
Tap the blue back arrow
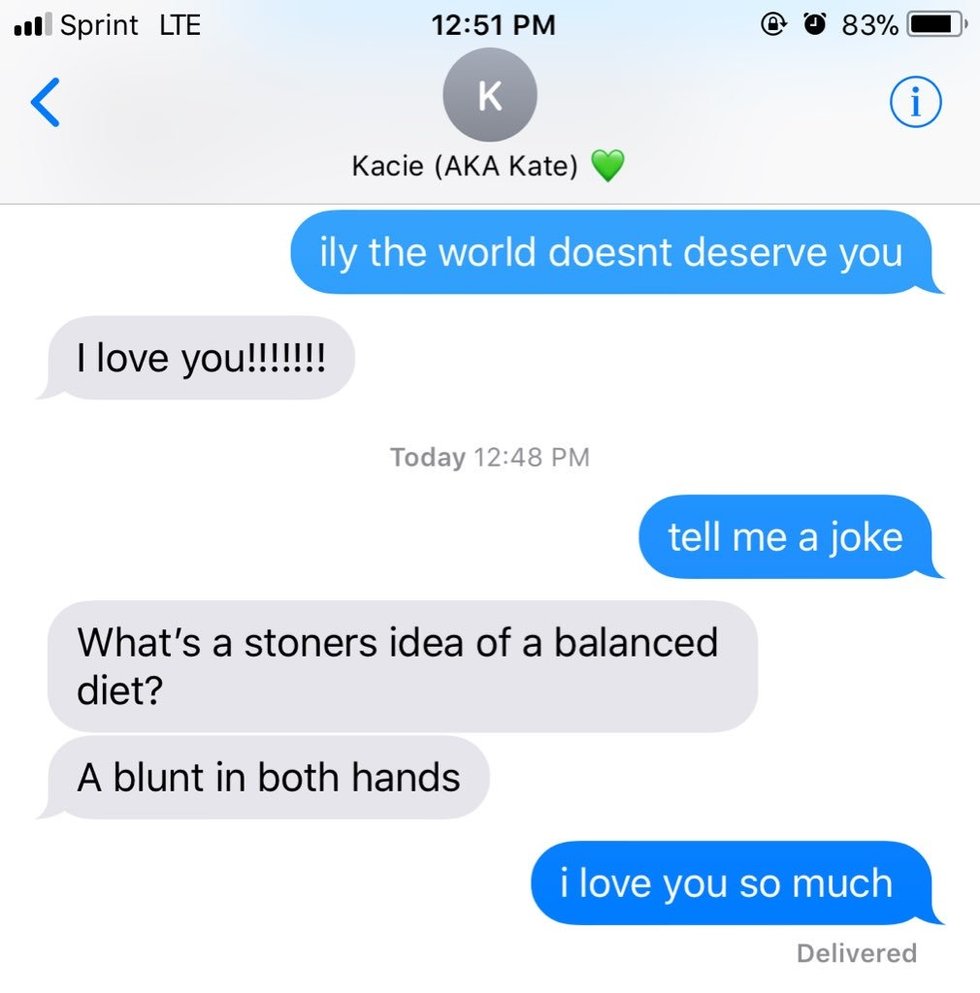[46, 102]
